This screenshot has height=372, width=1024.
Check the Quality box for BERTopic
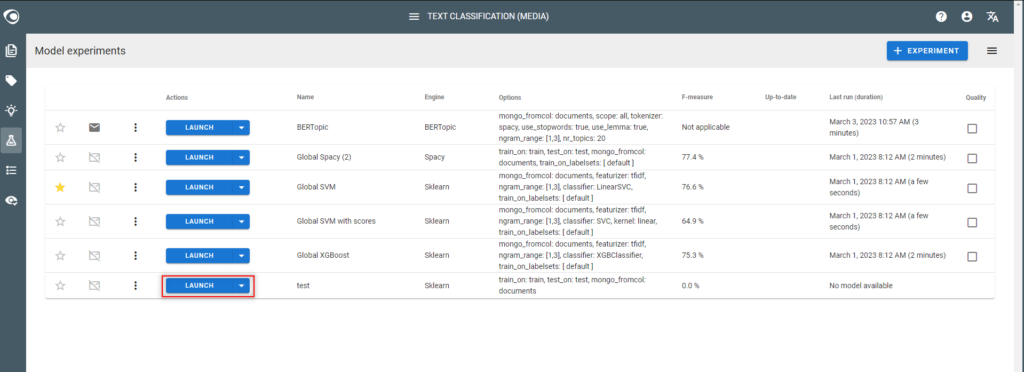point(972,129)
